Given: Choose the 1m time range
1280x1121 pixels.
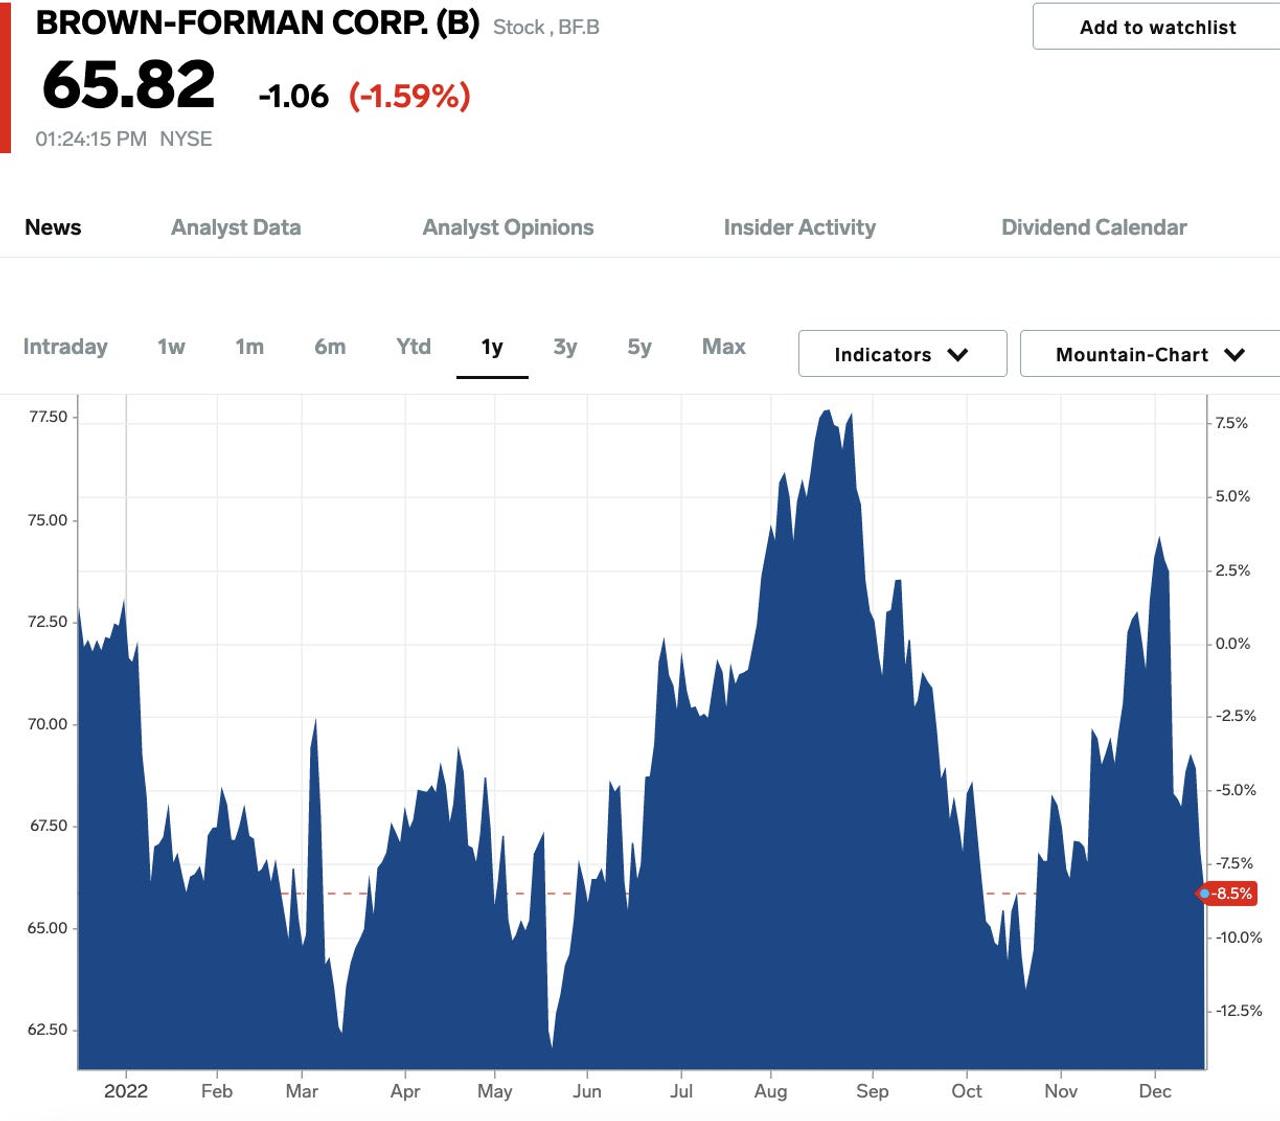Looking at the screenshot, I should coord(250,347).
